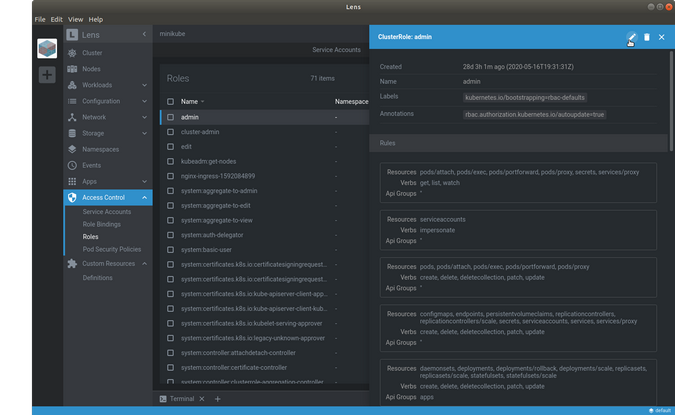Screen dimensions: 675x415
Task: Collapse the Access Control section
Action: [144, 197]
